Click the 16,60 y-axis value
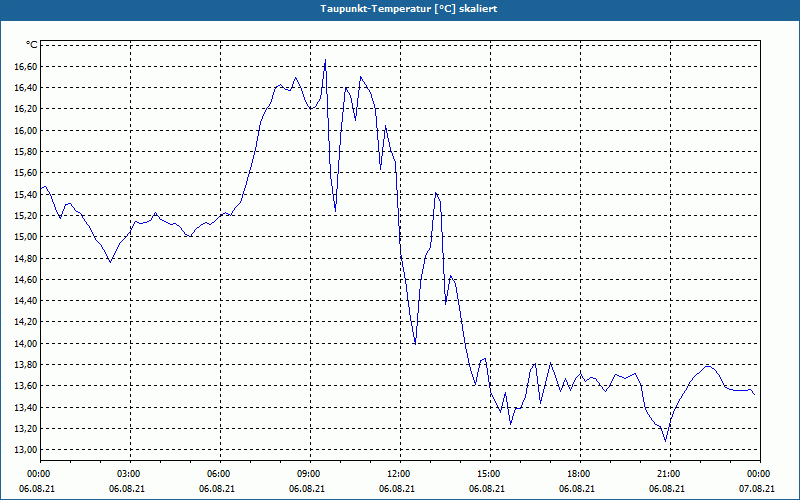800x500 pixels. pos(26,67)
